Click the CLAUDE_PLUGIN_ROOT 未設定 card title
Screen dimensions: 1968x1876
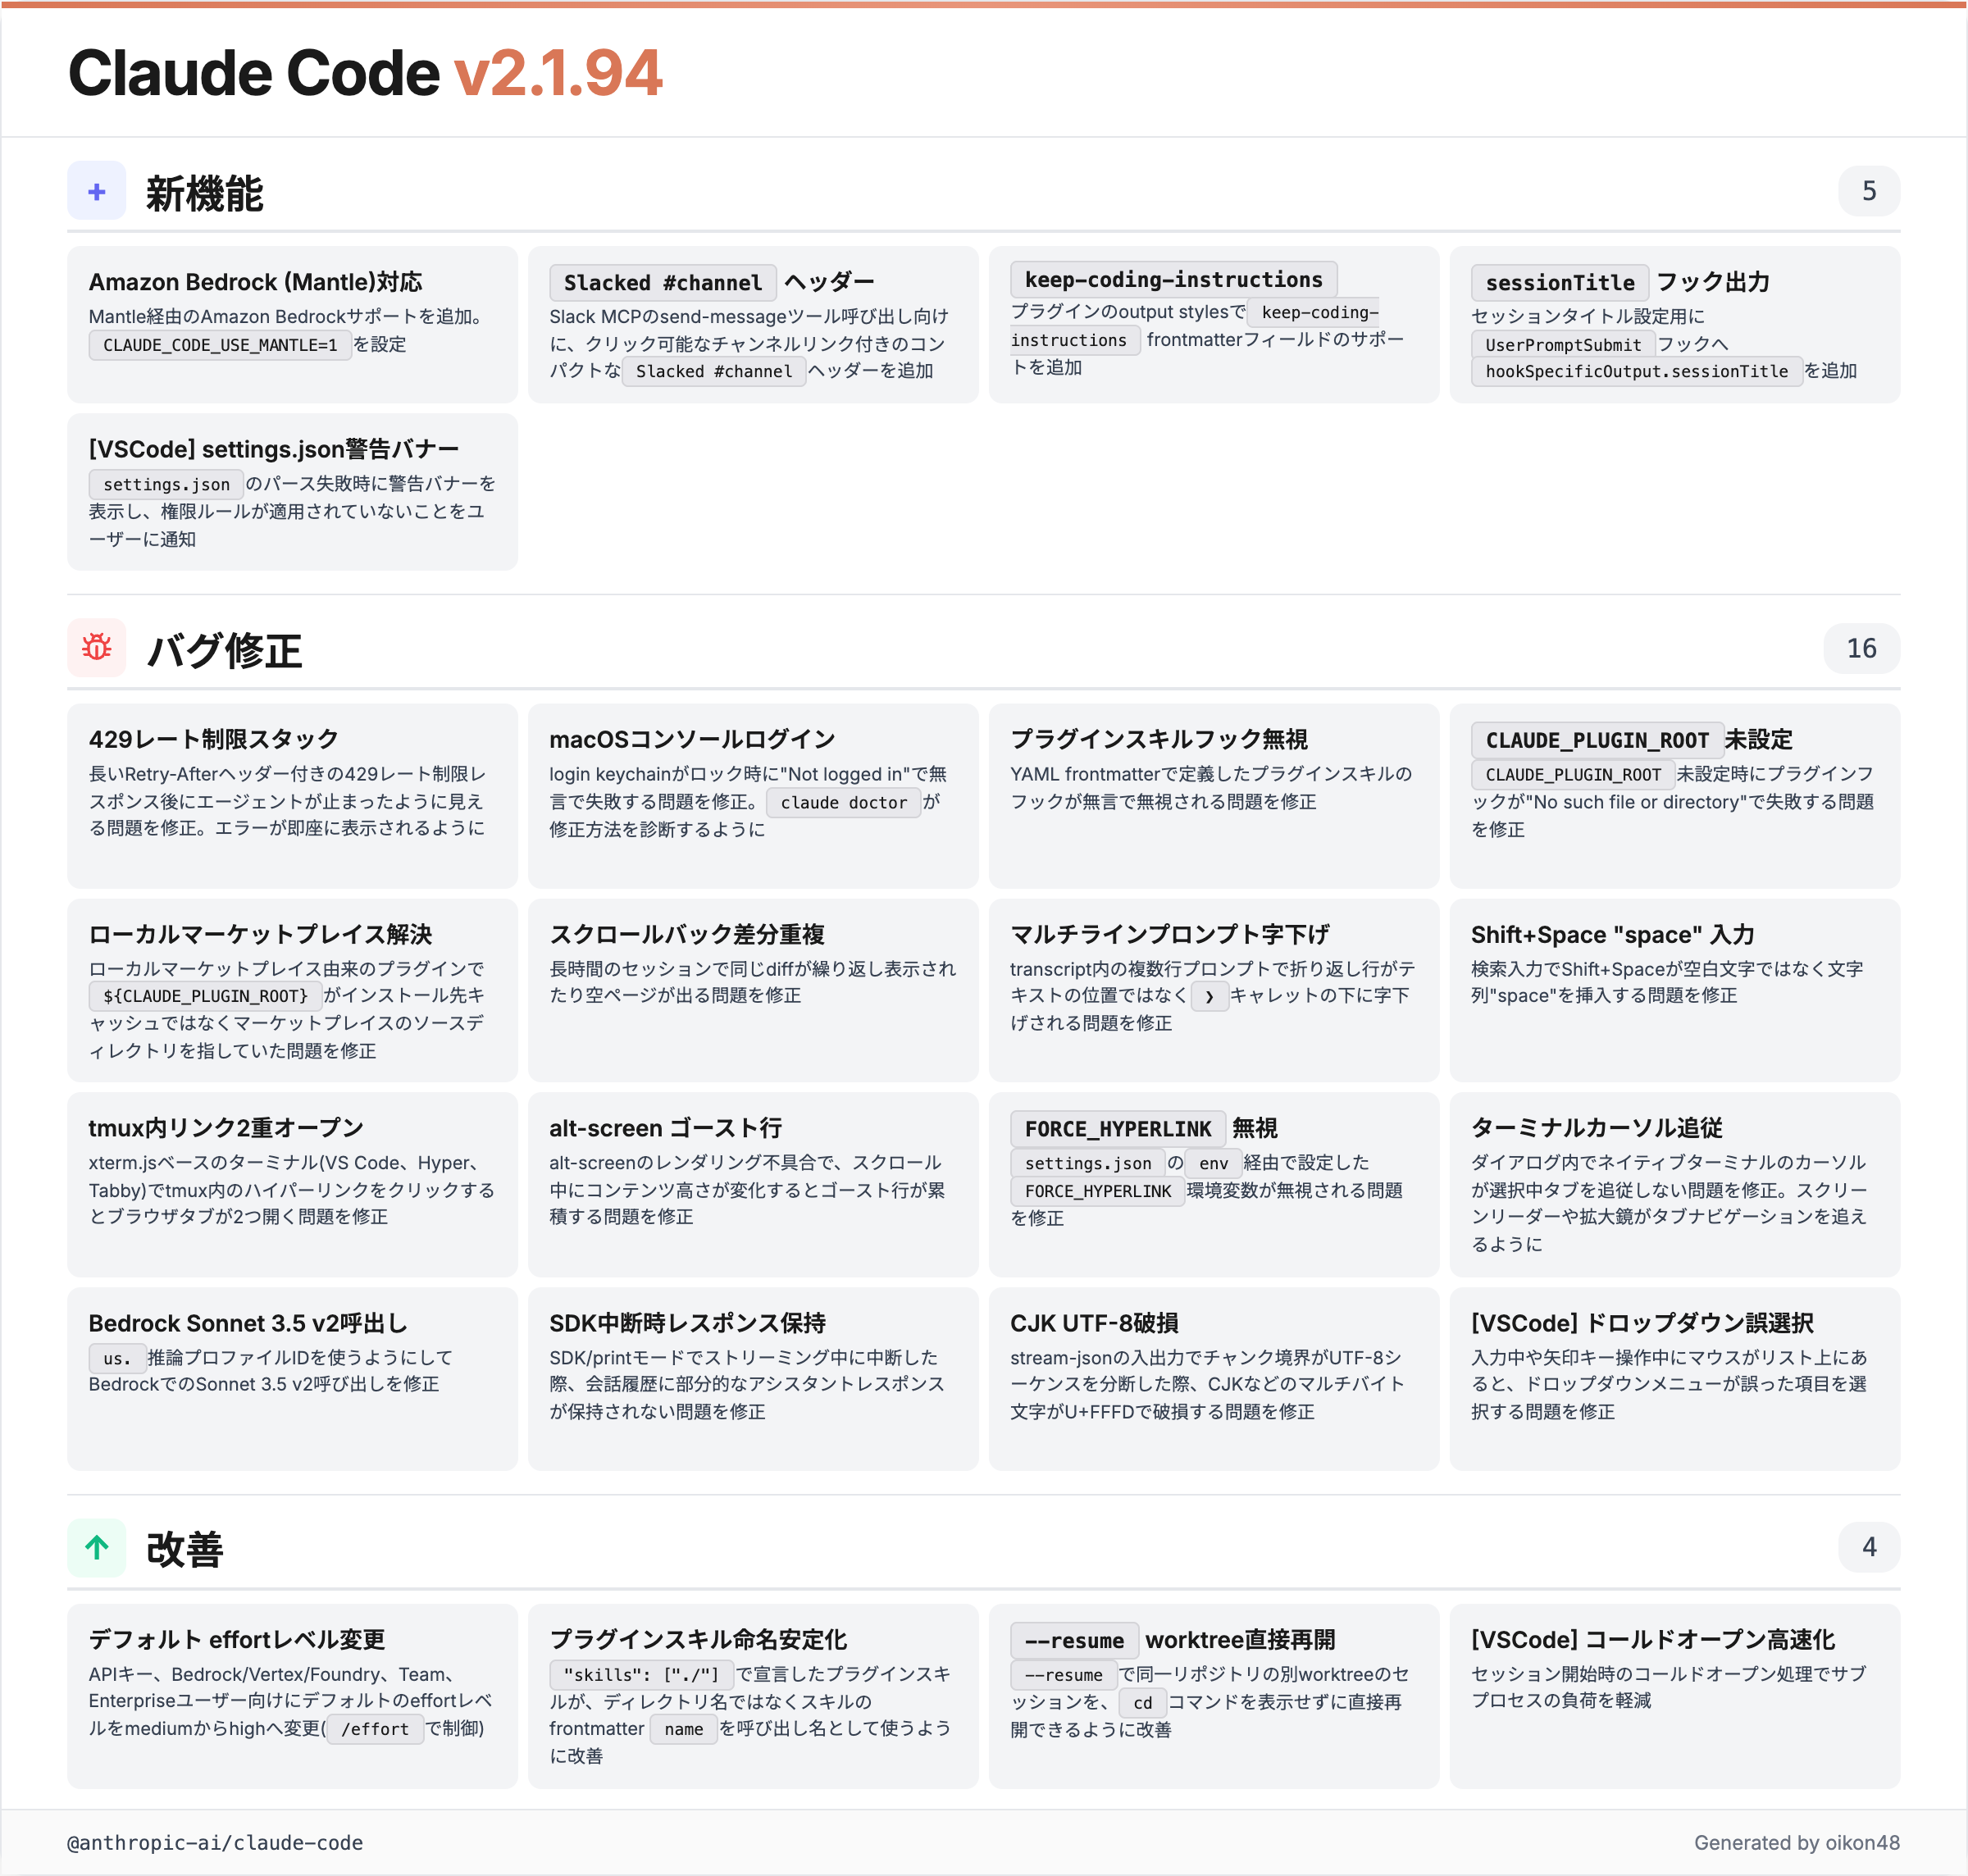point(1631,740)
